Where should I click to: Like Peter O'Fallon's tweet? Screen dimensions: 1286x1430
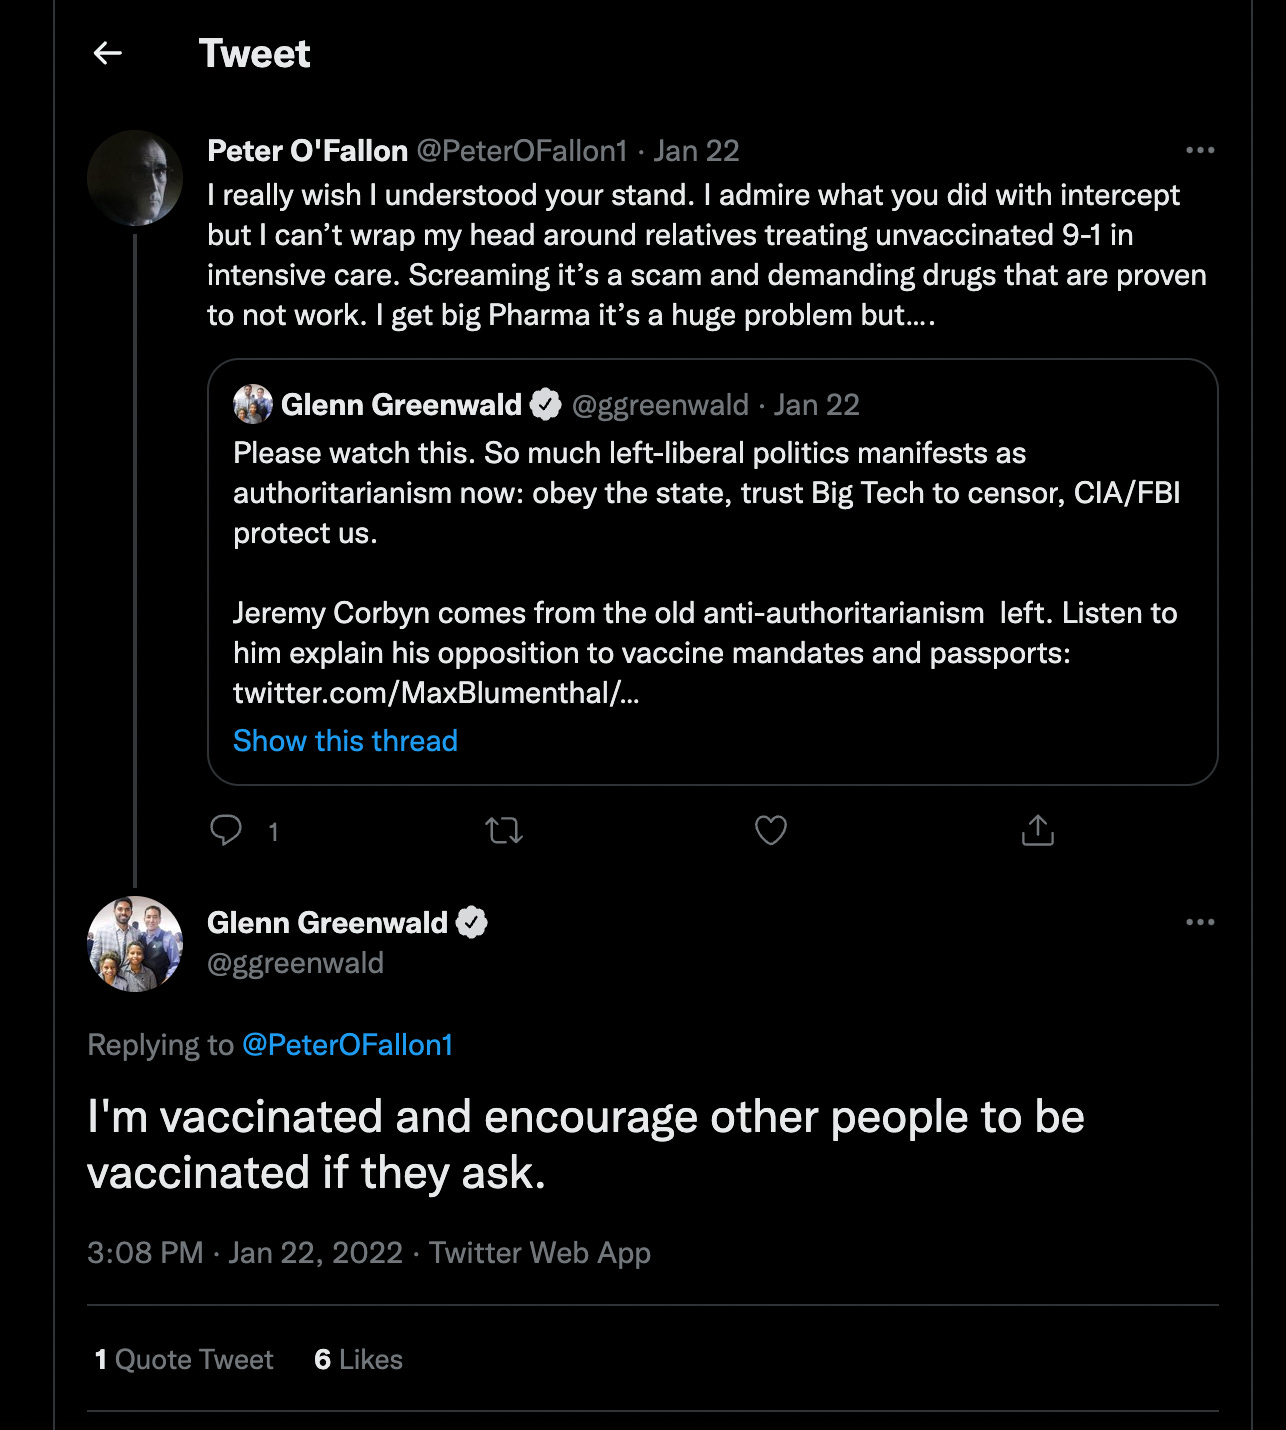click(x=770, y=830)
